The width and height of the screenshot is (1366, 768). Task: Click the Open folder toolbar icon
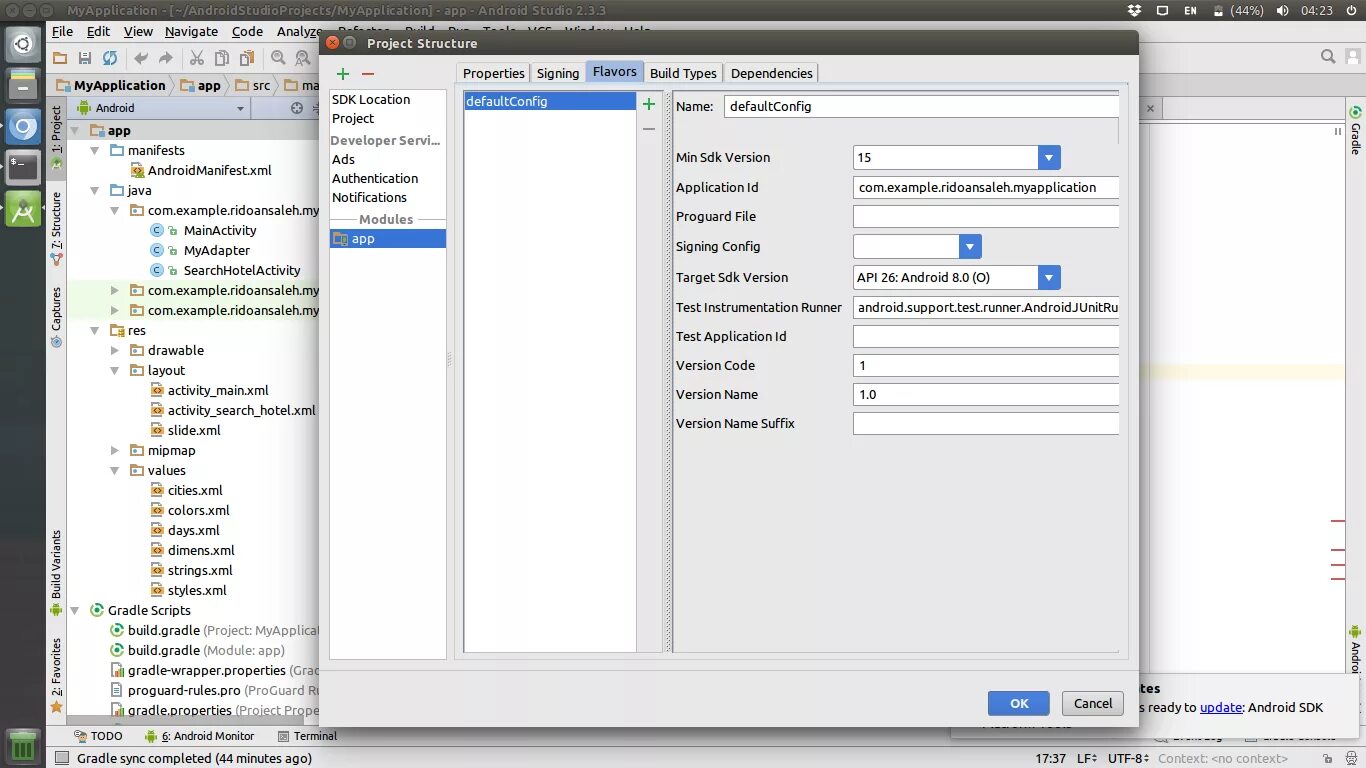(60, 59)
